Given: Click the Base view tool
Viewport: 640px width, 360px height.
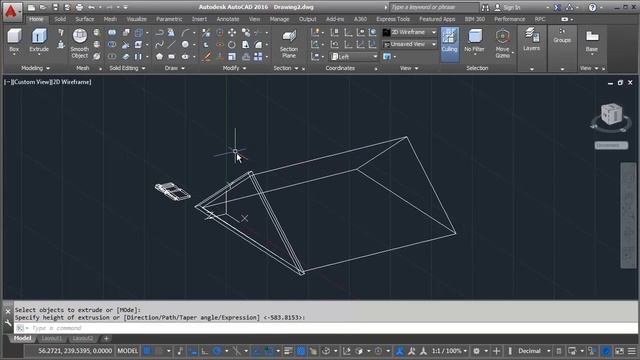Looking at the screenshot, I should point(591,41).
